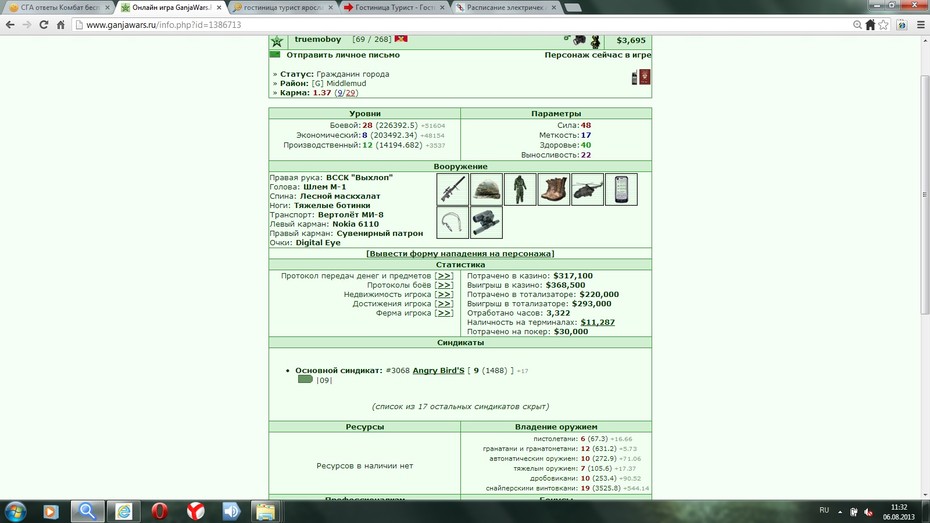
Task: Open the battle protocols link
Action: [444, 285]
